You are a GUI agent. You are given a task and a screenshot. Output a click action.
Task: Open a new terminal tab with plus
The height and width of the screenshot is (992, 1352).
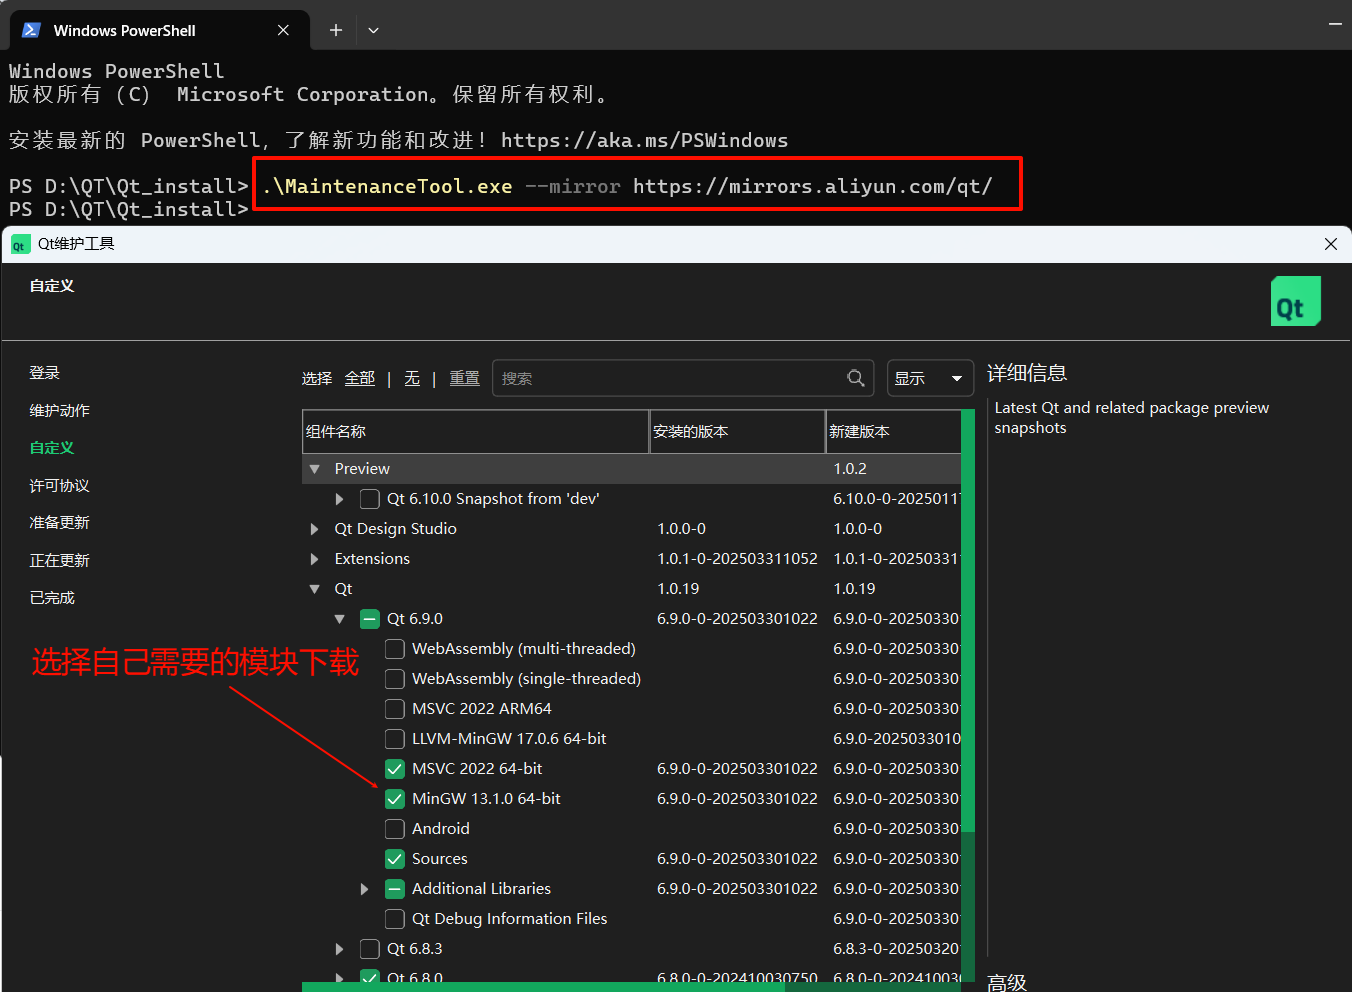click(336, 30)
